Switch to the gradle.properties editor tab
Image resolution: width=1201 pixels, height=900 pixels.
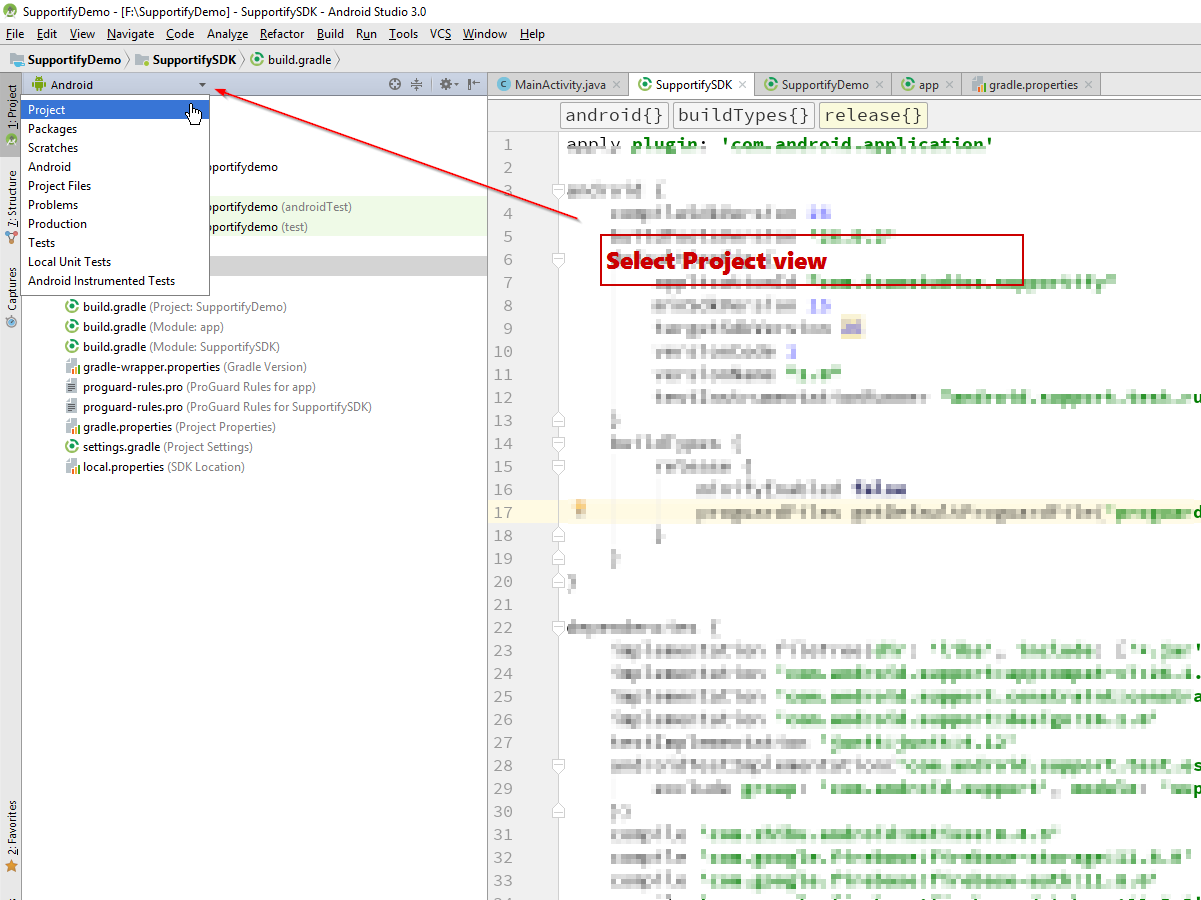(x=1033, y=85)
